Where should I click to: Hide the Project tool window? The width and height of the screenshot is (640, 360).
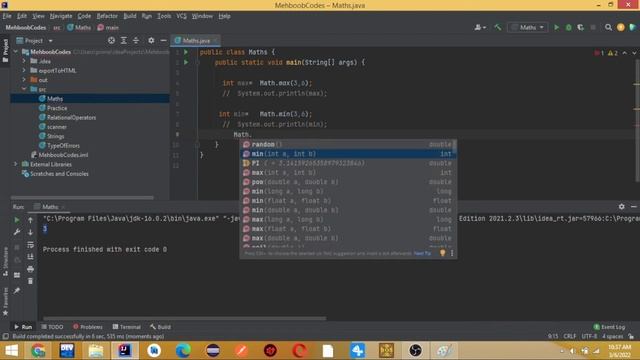coord(163,40)
